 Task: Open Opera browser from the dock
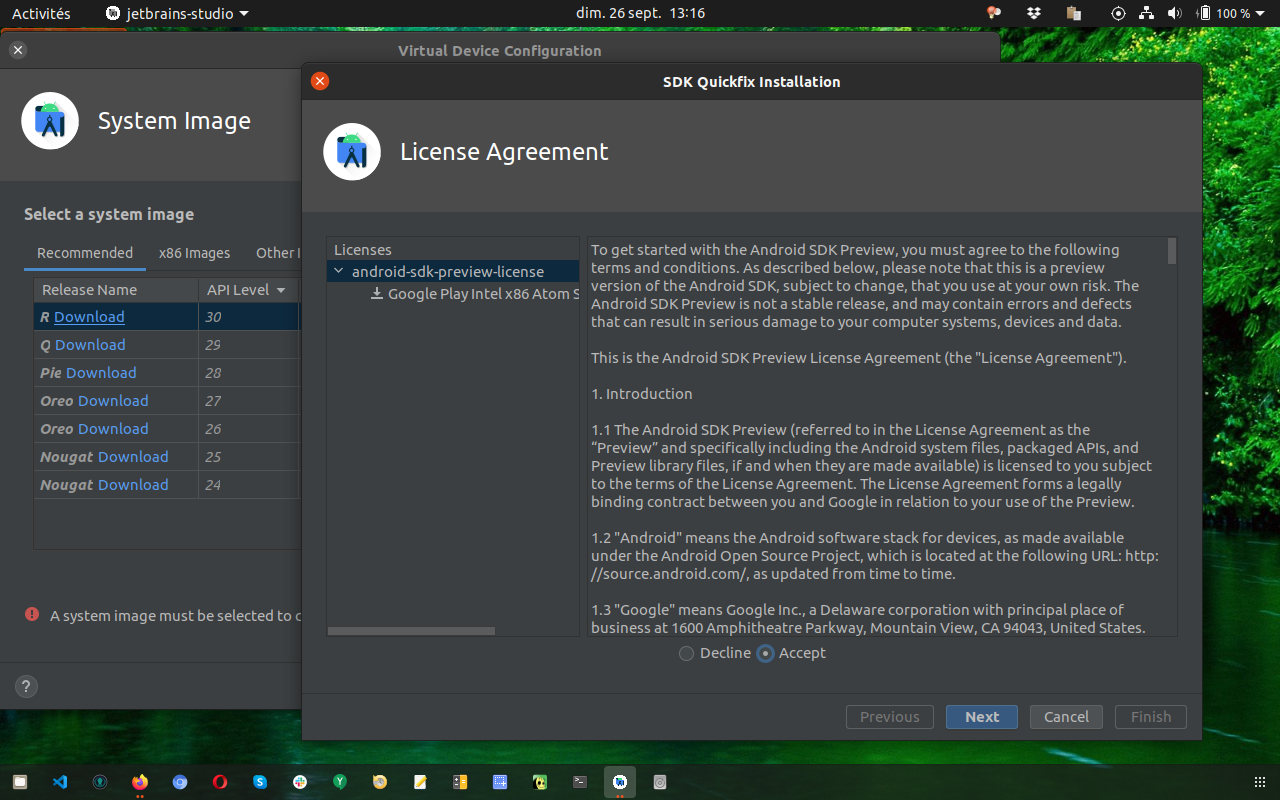point(220,782)
